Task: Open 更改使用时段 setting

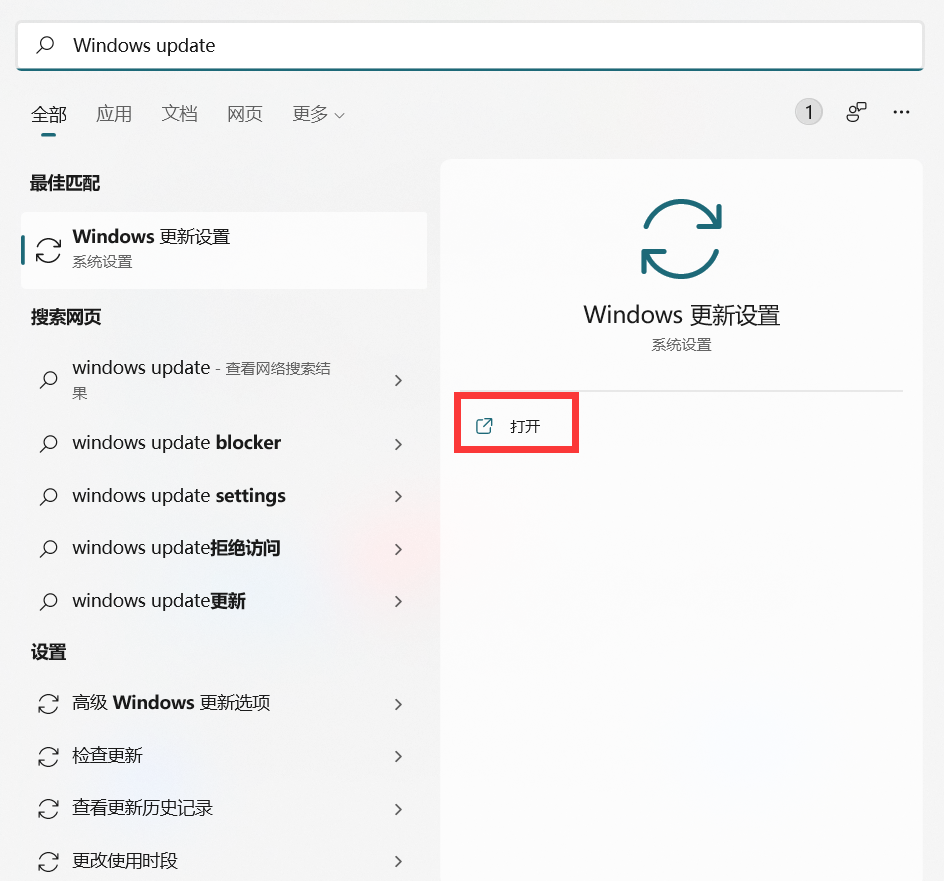Action: click(x=224, y=861)
